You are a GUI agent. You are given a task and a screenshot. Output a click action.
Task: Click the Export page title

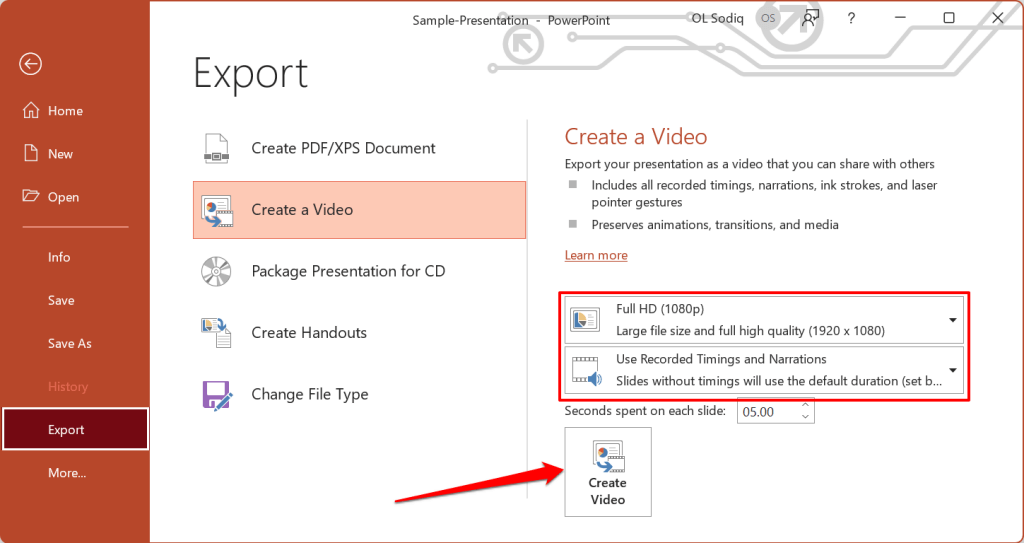[x=251, y=74]
